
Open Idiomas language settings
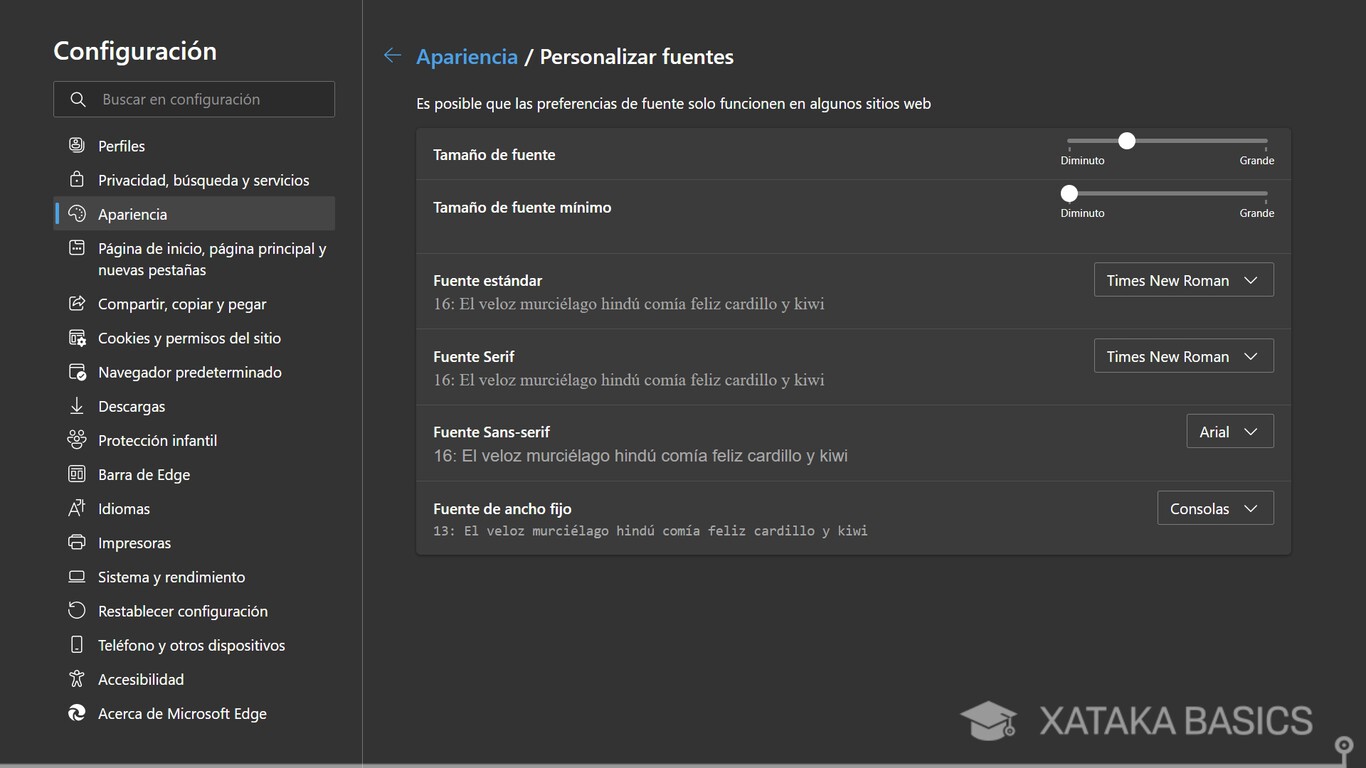(123, 508)
